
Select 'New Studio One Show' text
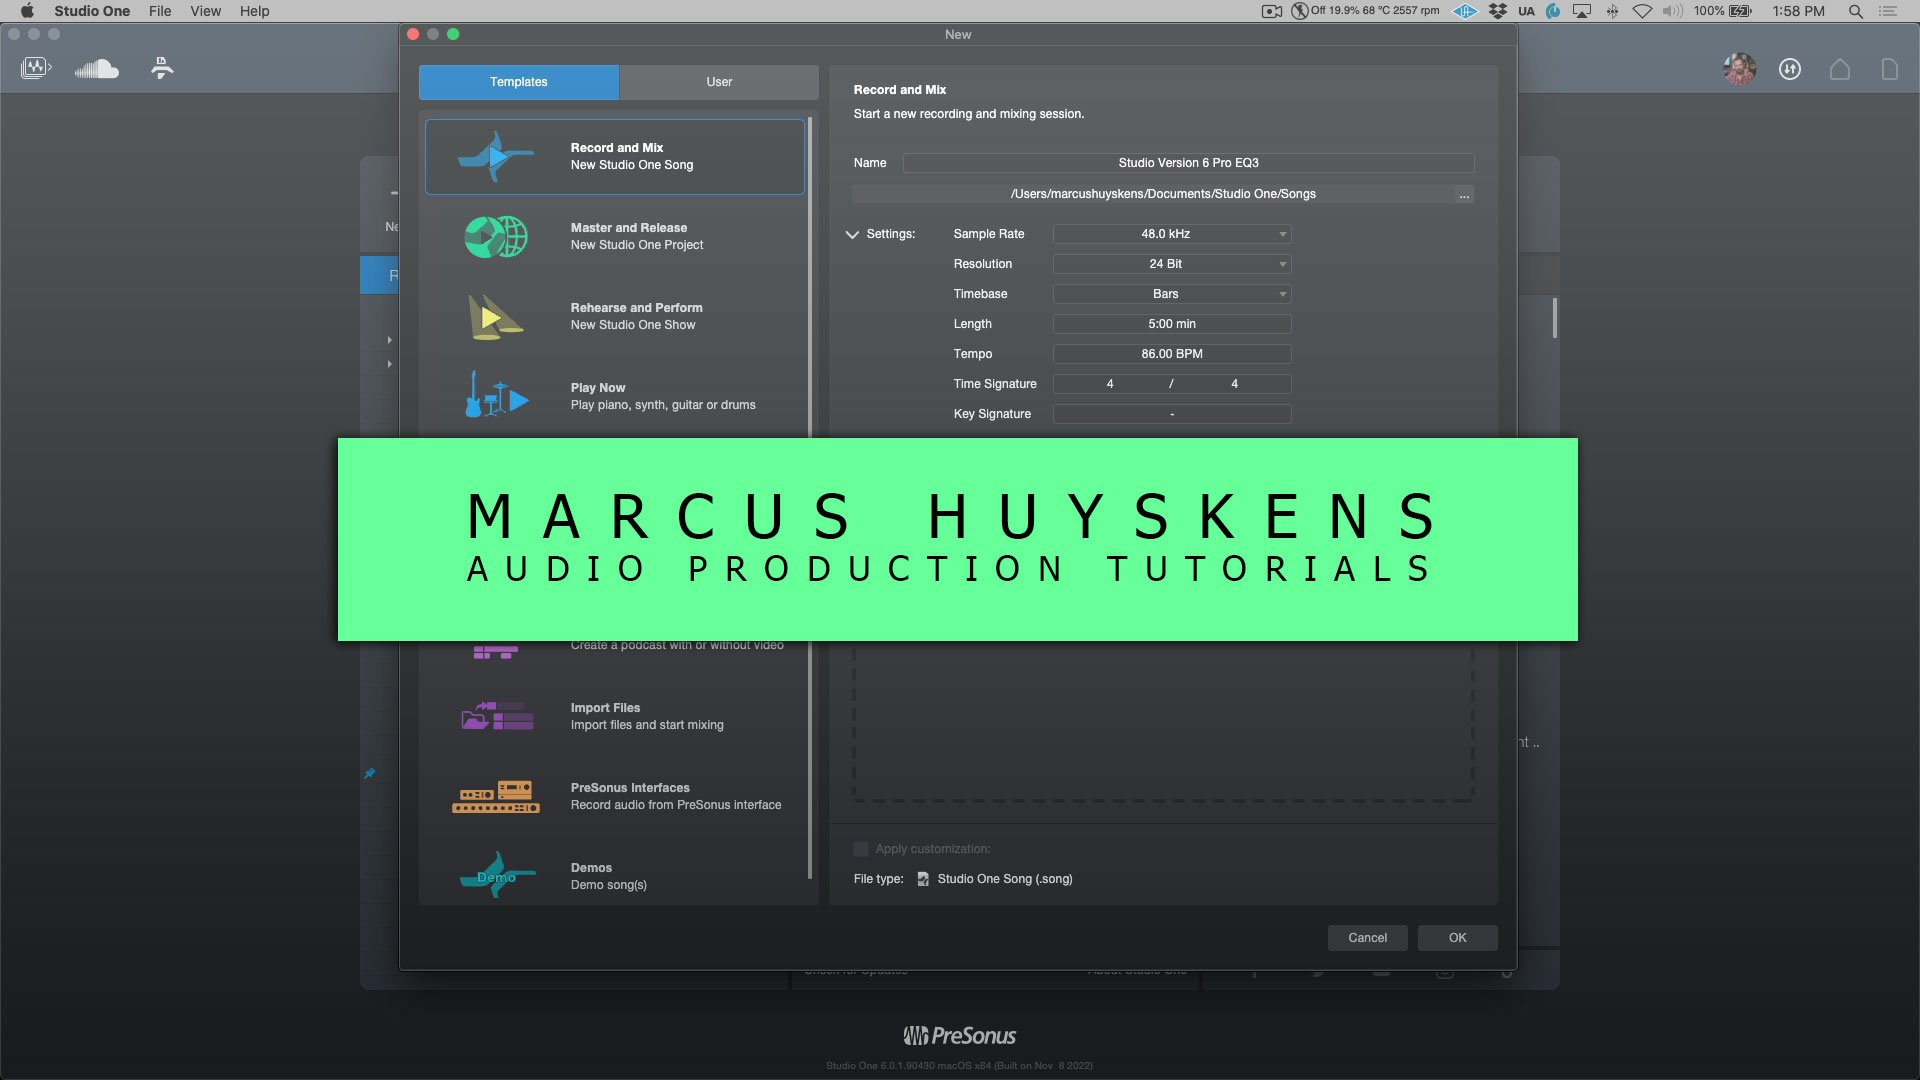coord(633,325)
